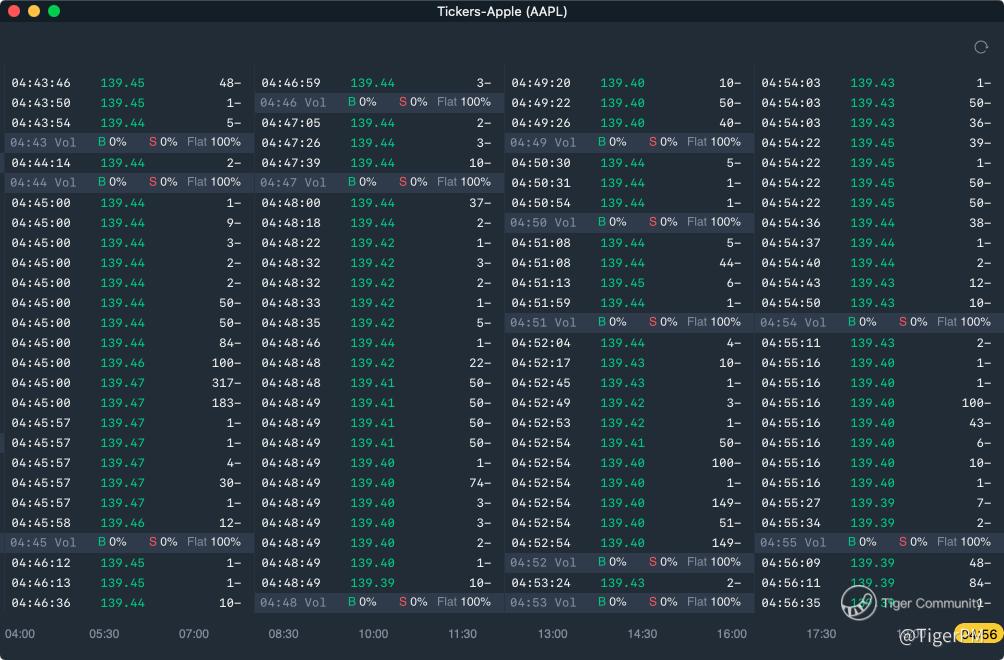Click the 04:50:30 tick row
This screenshot has width=1004, height=660.
pos(629,163)
